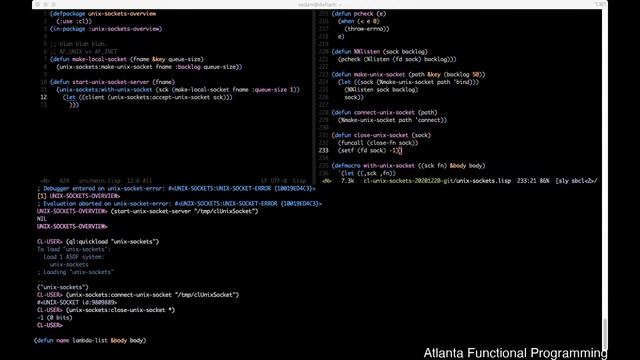
Task: Click the with-unix-socket sck line
Action: coord(178,90)
